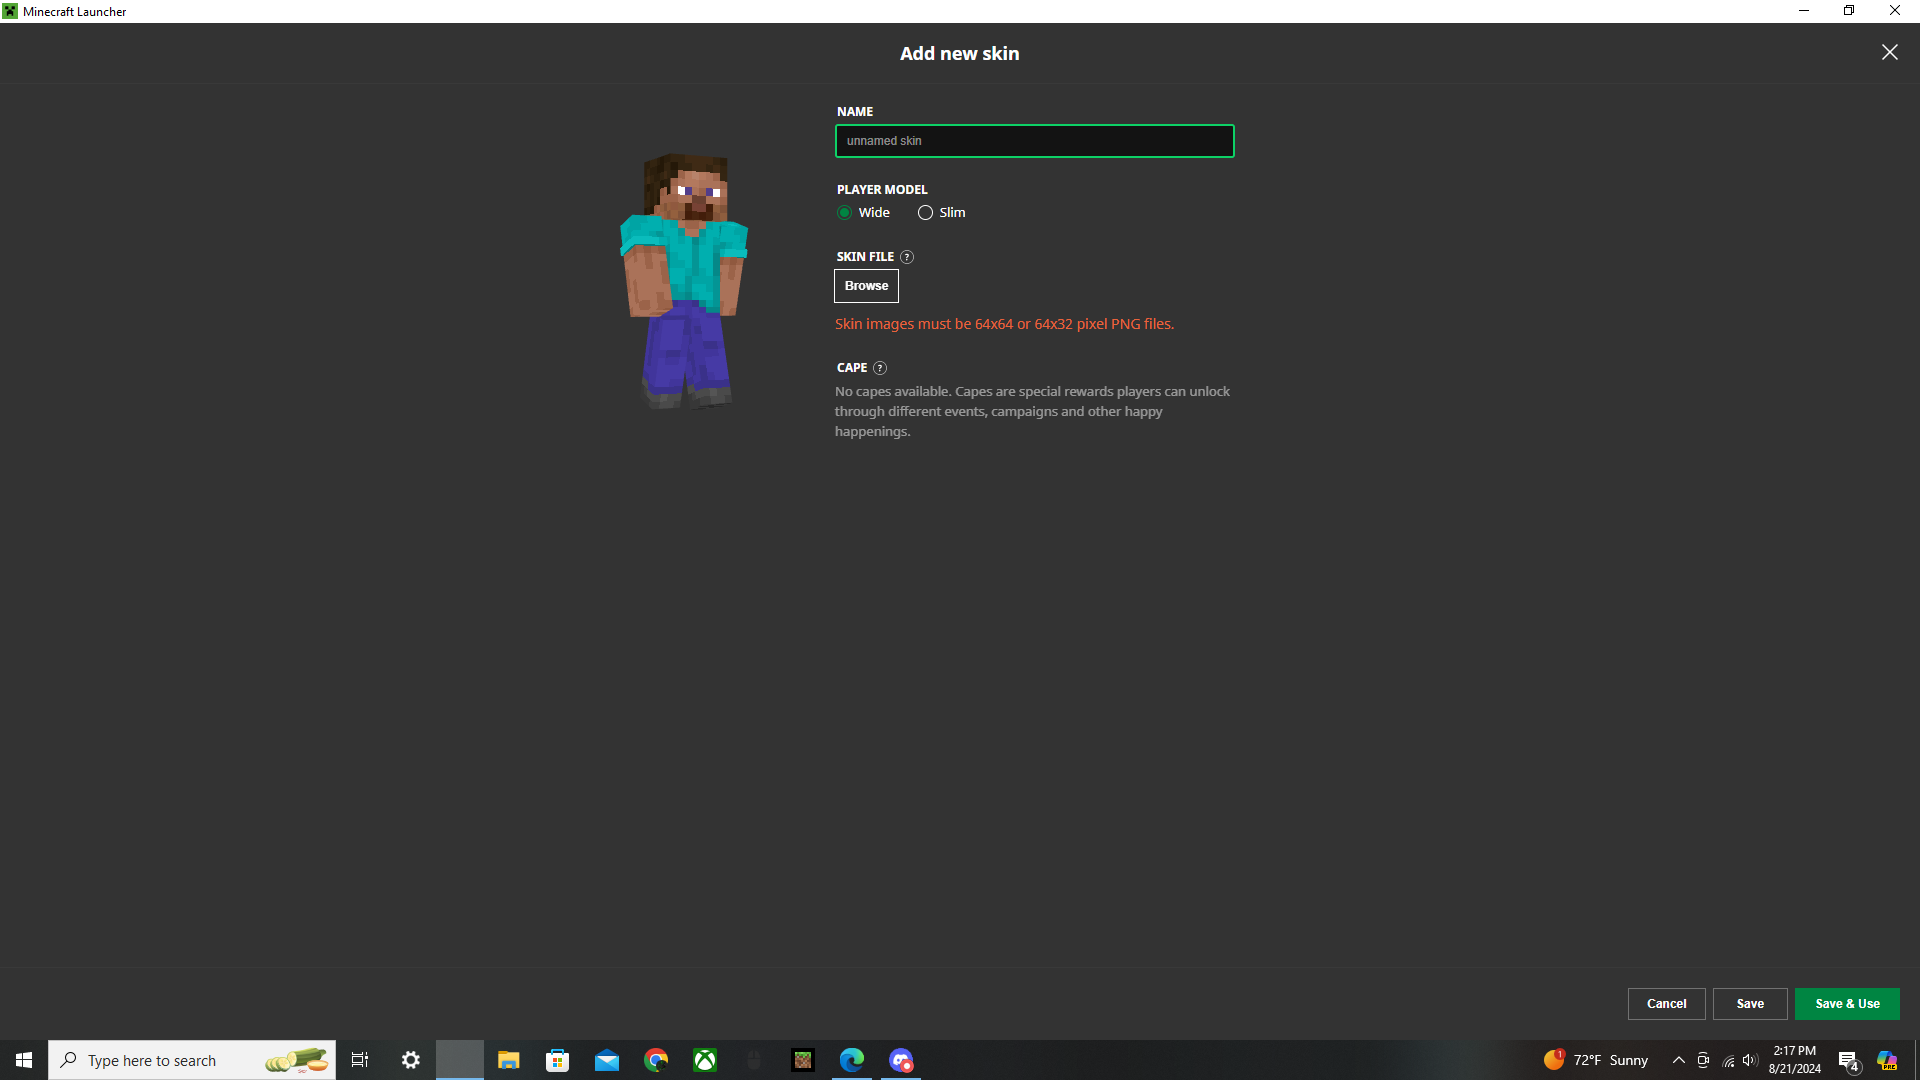Screen dimensions: 1920x1080
Task: Click Browse to choose a skin file
Action: (866, 286)
